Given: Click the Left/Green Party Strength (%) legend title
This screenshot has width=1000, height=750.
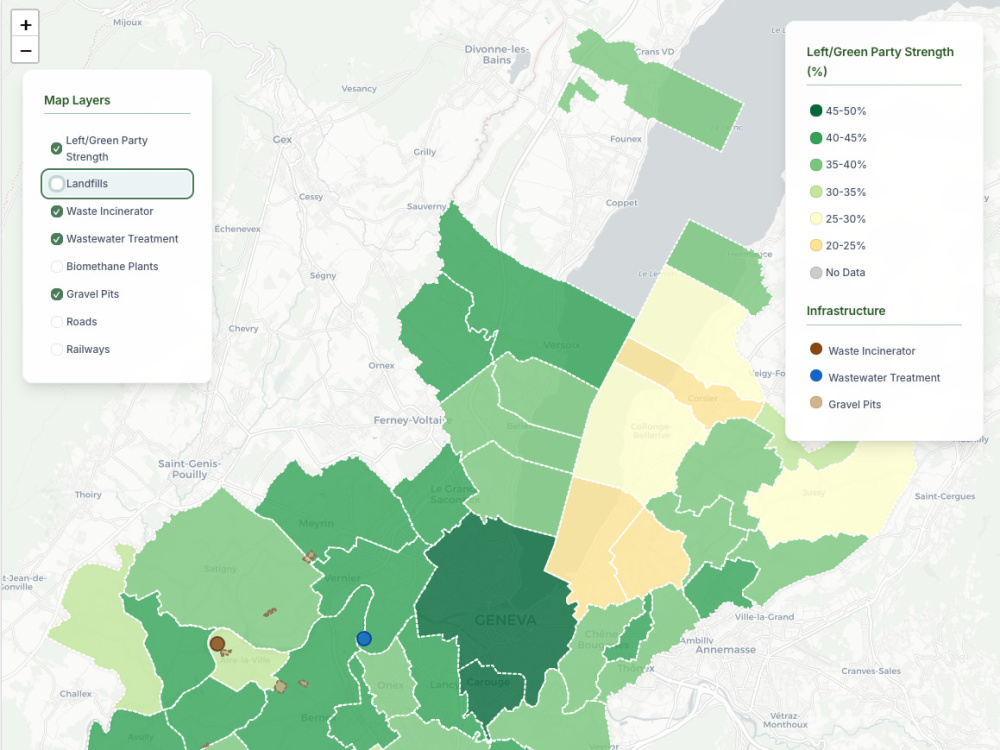Looking at the screenshot, I should (880, 61).
